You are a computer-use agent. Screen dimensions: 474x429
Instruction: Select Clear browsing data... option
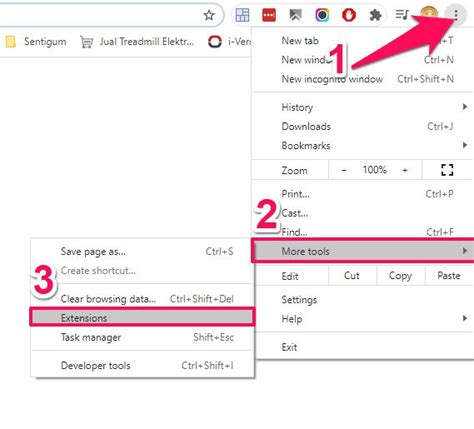click(143, 299)
